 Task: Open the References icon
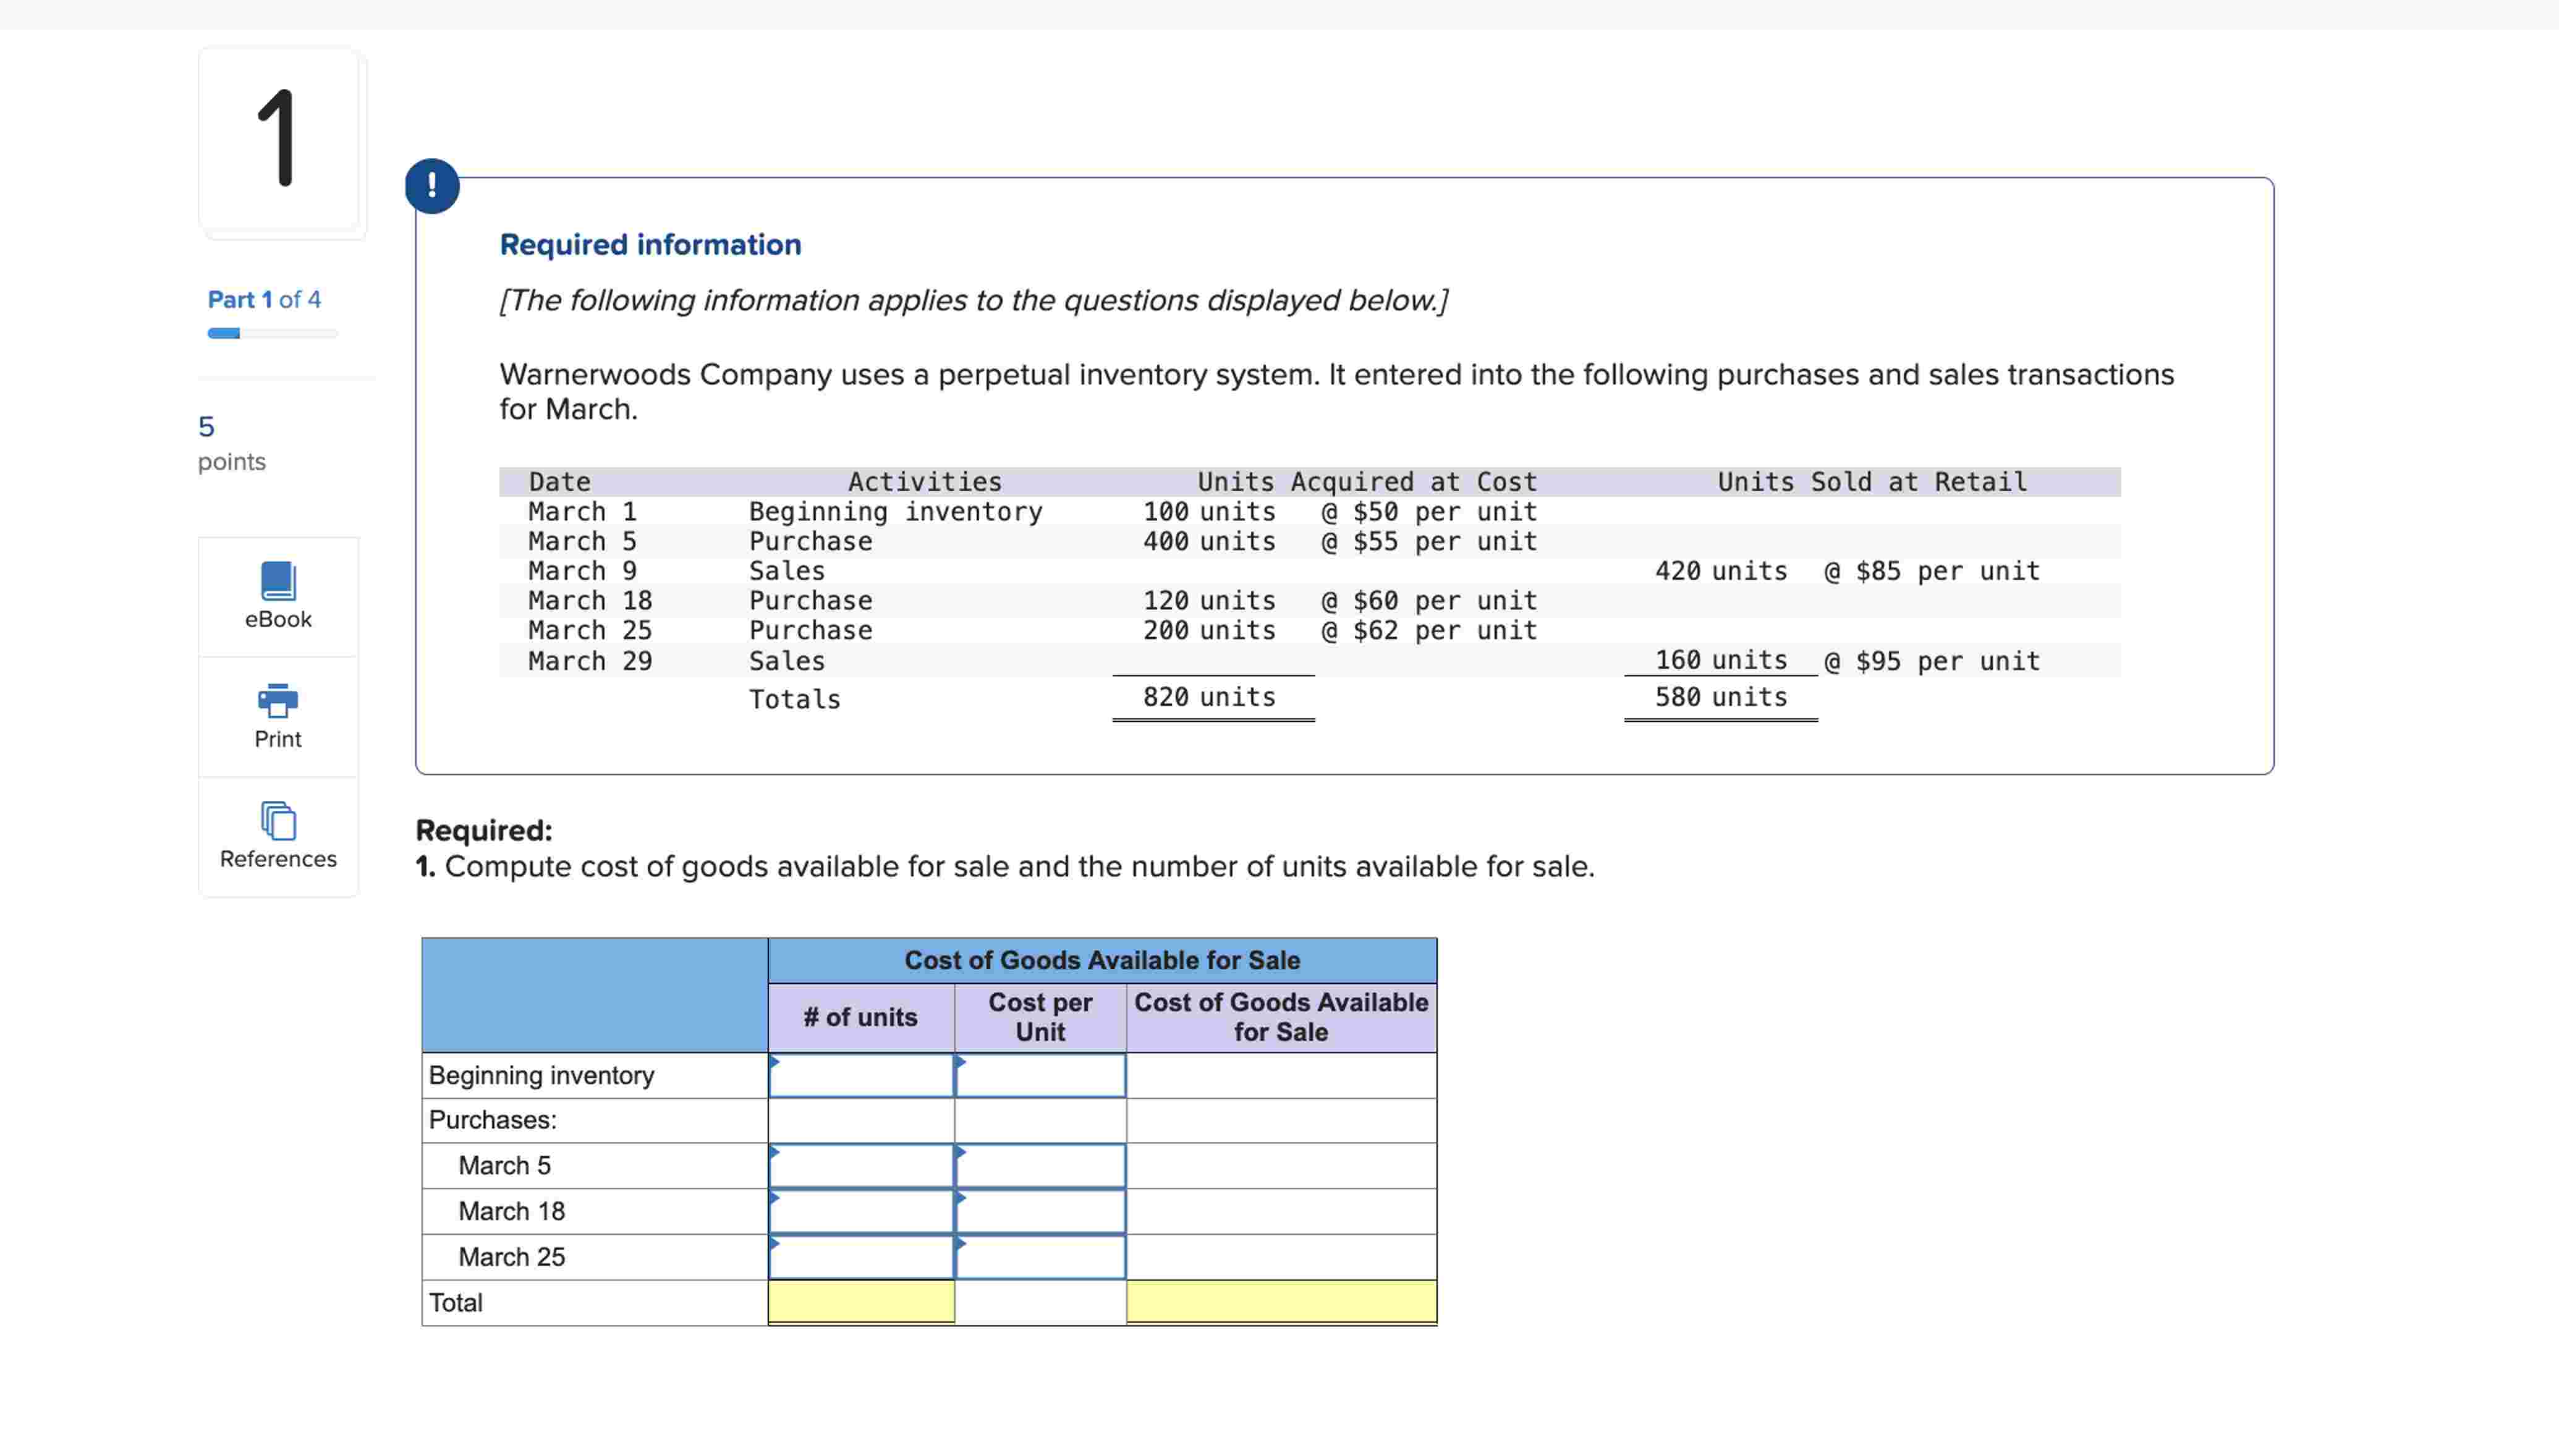point(278,821)
